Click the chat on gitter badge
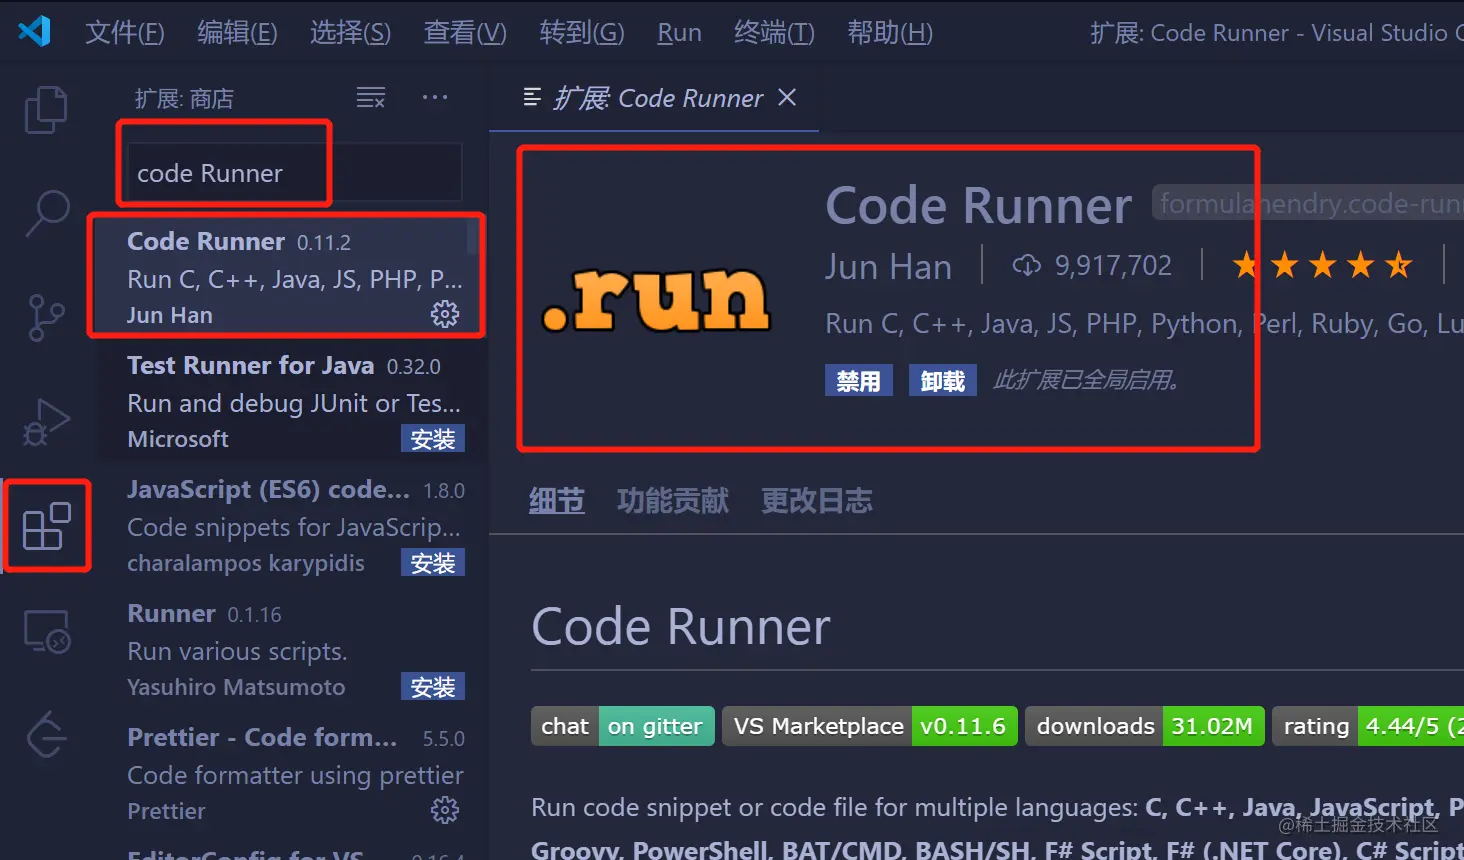1464x860 pixels. click(622, 726)
